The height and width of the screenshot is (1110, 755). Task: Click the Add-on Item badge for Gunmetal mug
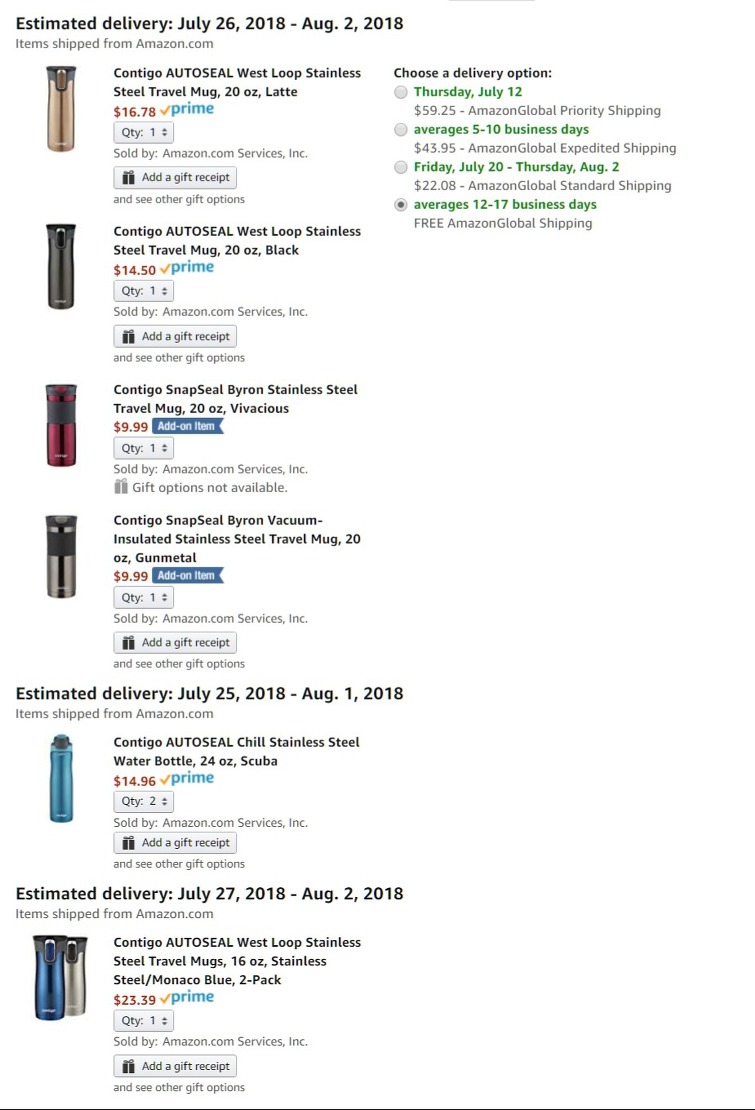[188, 576]
